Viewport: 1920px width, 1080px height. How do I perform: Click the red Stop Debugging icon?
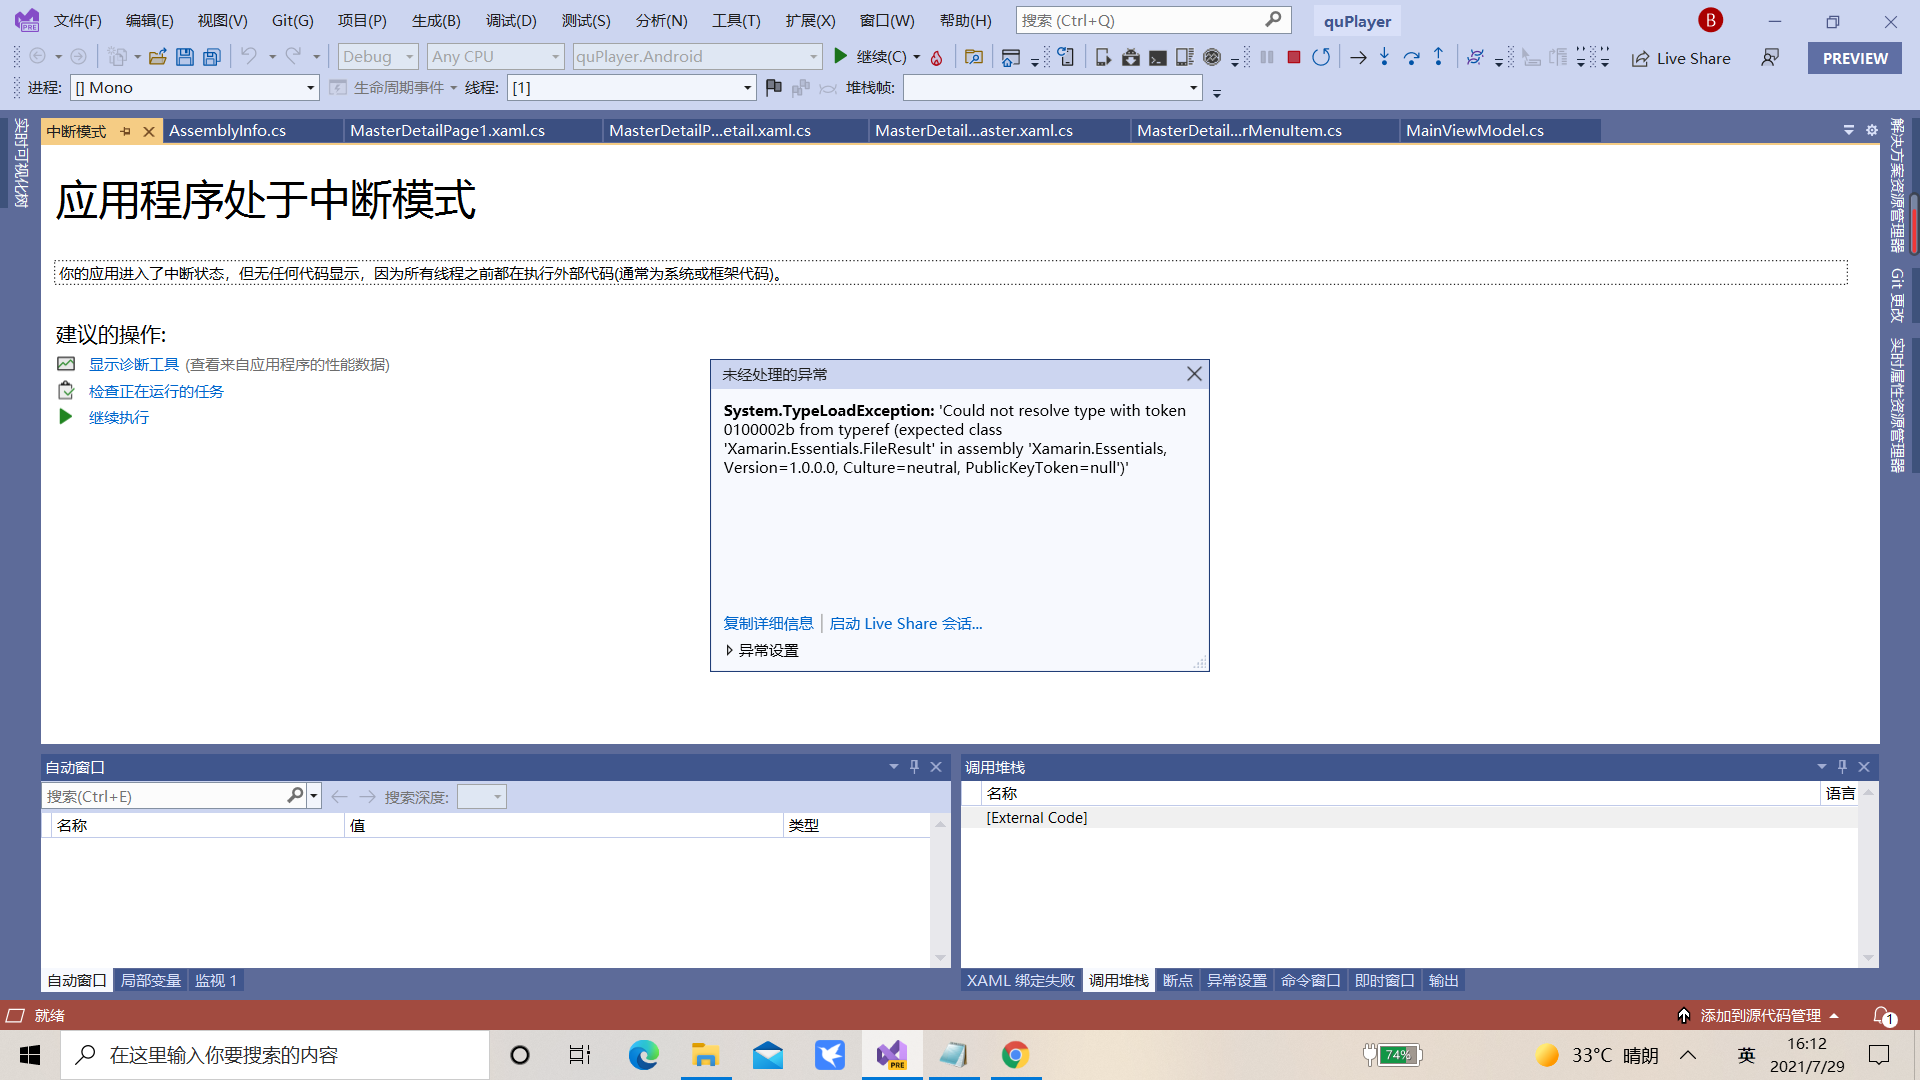tap(1293, 57)
